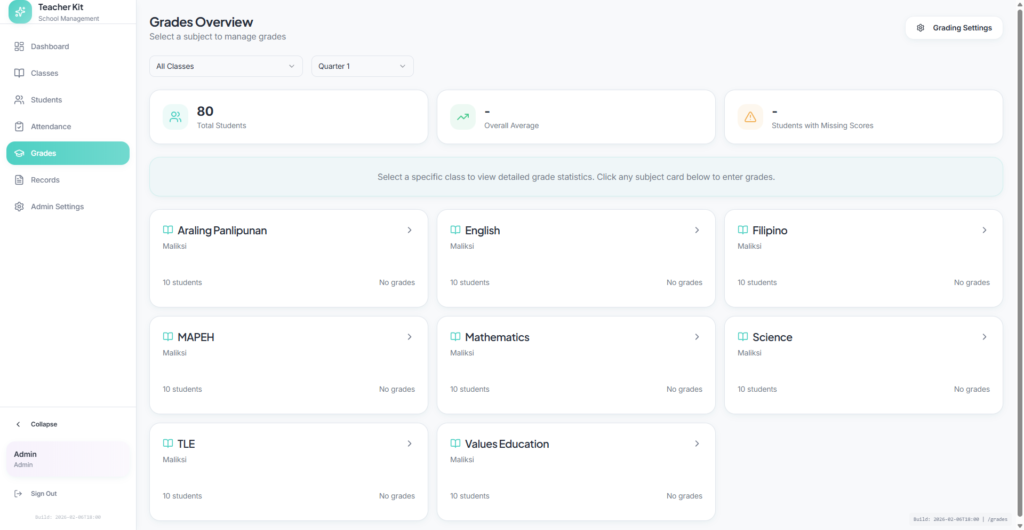Screen dimensions: 1024x530
Task: Expand the English subject chevron
Action: click(697, 230)
